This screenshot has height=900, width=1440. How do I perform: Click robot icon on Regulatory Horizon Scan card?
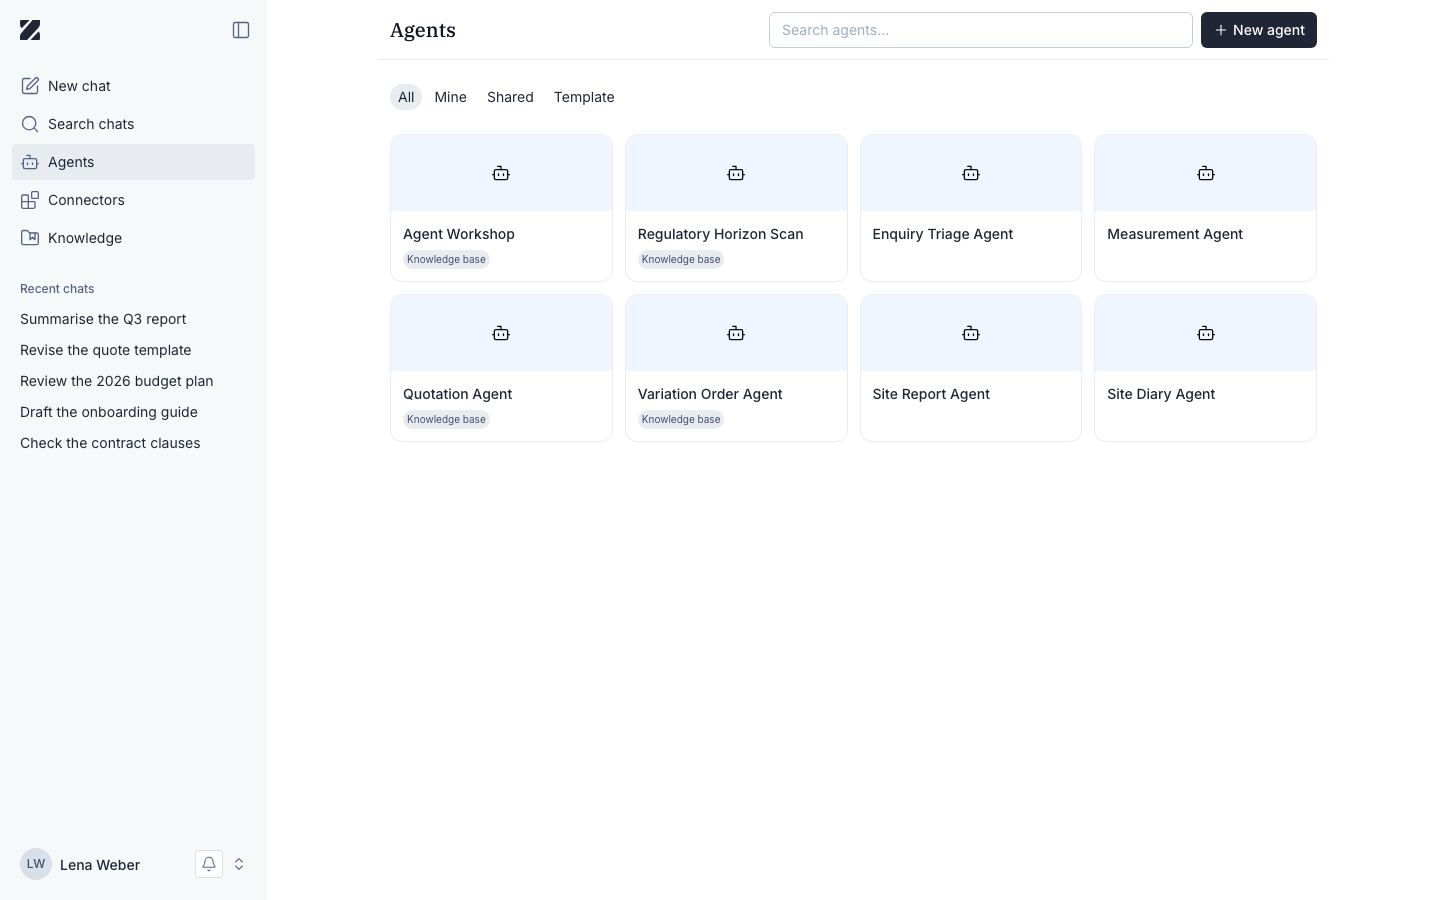point(736,173)
